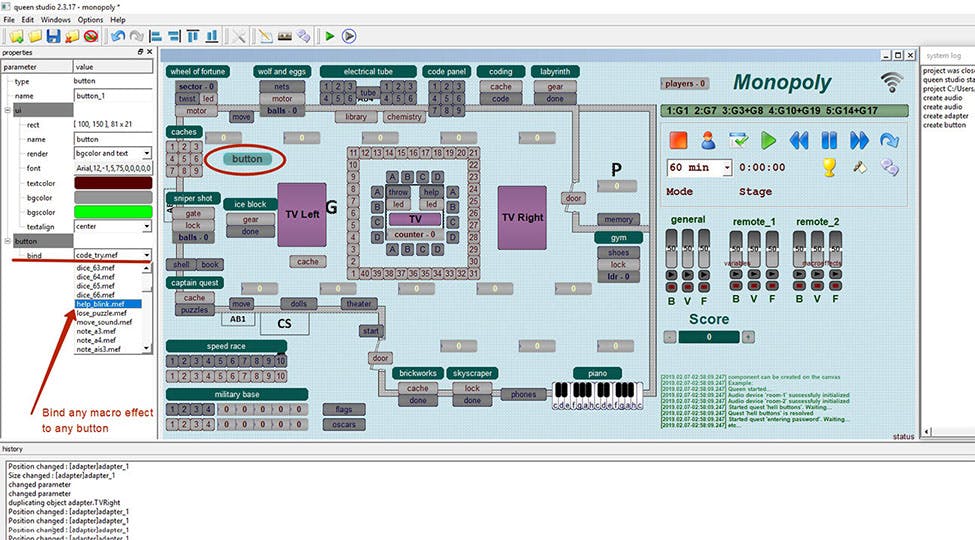This screenshot has width=975, height=540.
Task: Open the render type dropdown
Action: (x=147, y=154)
